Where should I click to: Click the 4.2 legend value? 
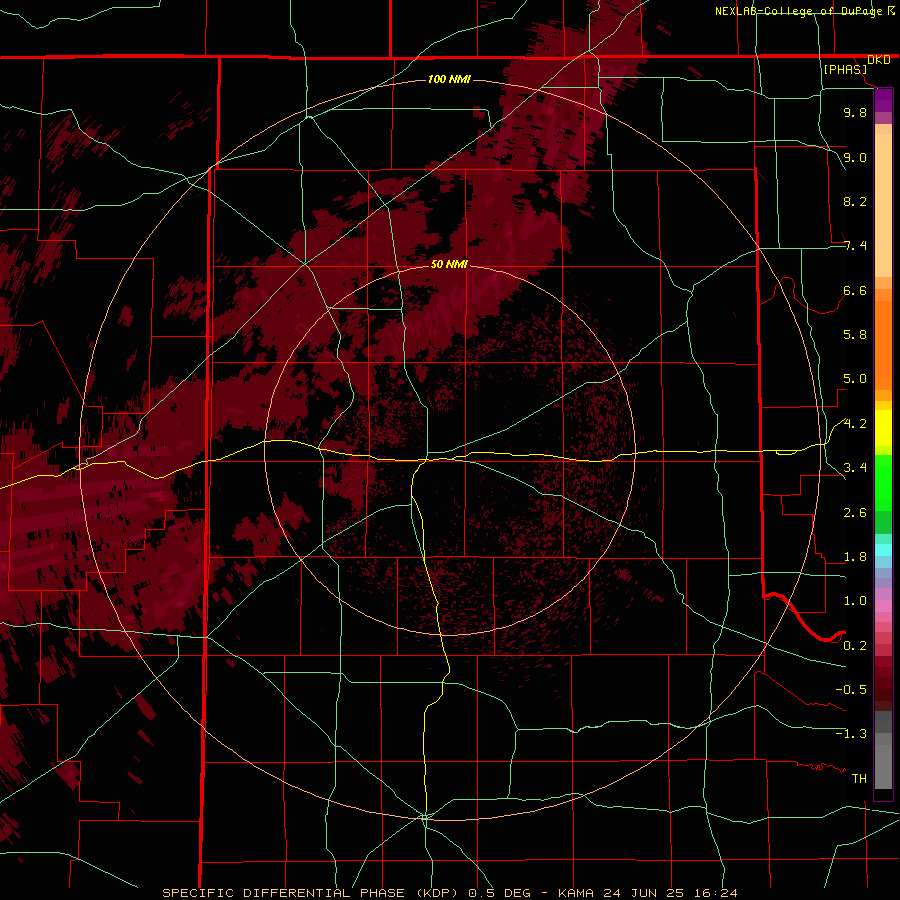click(855, 424)
